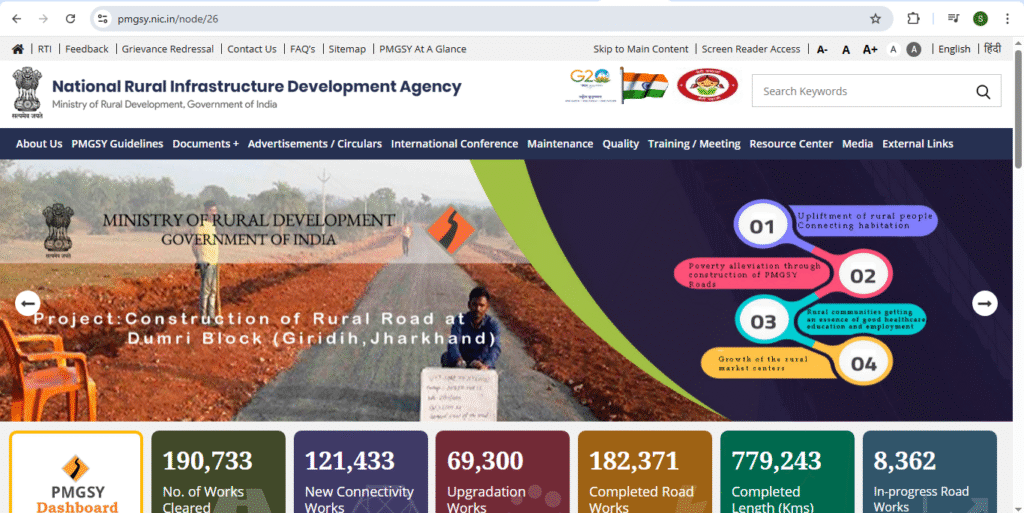Open Grievance Redressal link

[x=168, y=49]
